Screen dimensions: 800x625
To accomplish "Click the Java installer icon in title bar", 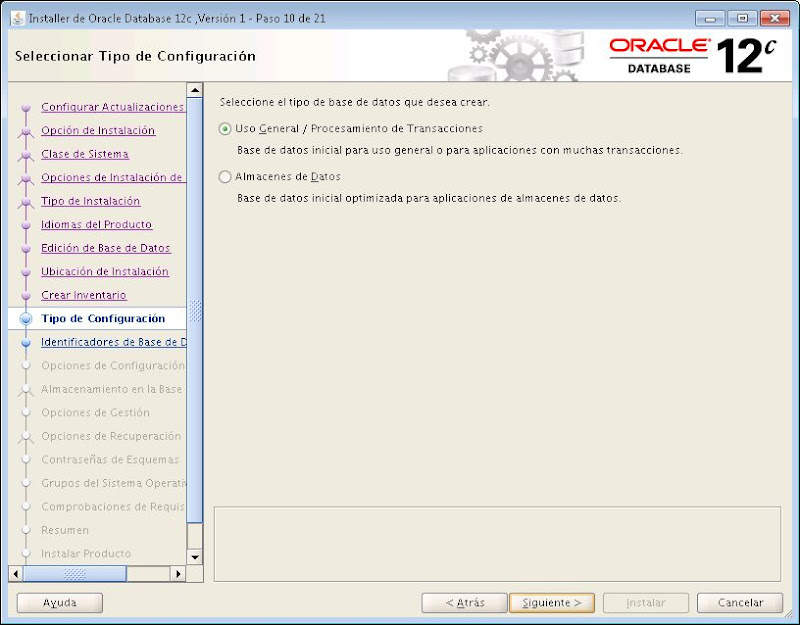I will click(x=18, y=18).
